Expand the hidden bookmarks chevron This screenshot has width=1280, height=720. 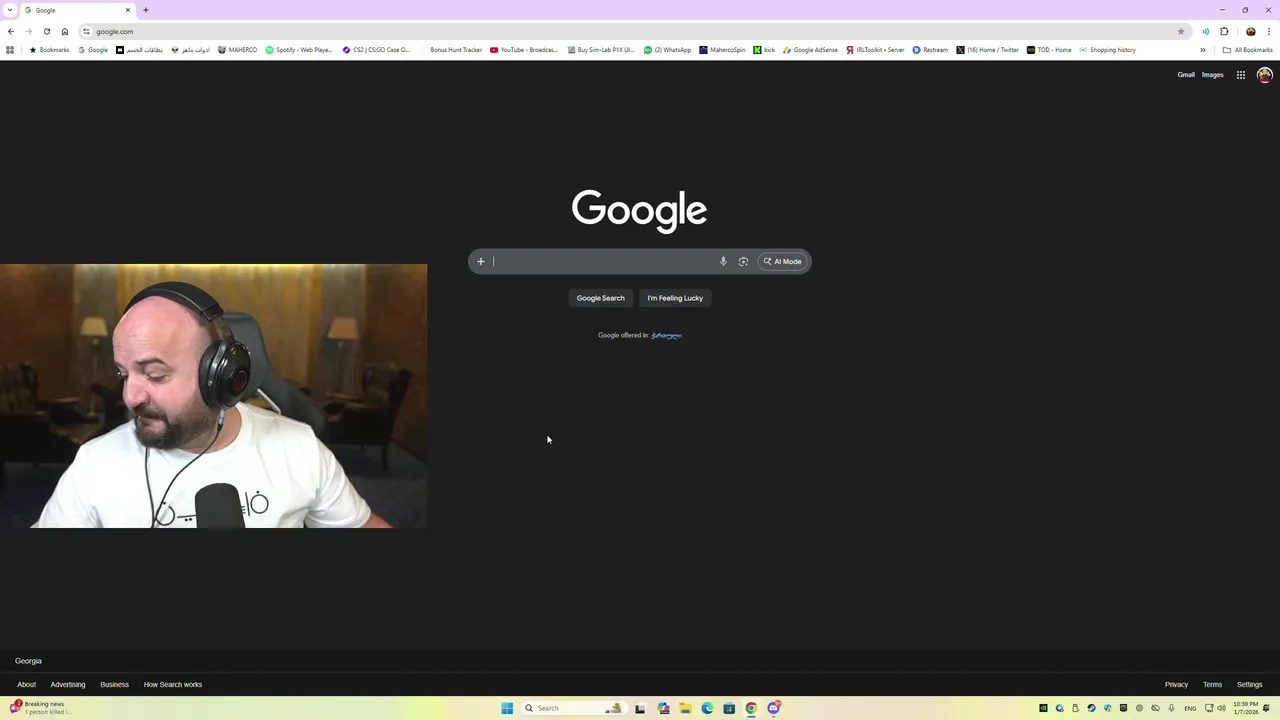tap(1203, 50)
